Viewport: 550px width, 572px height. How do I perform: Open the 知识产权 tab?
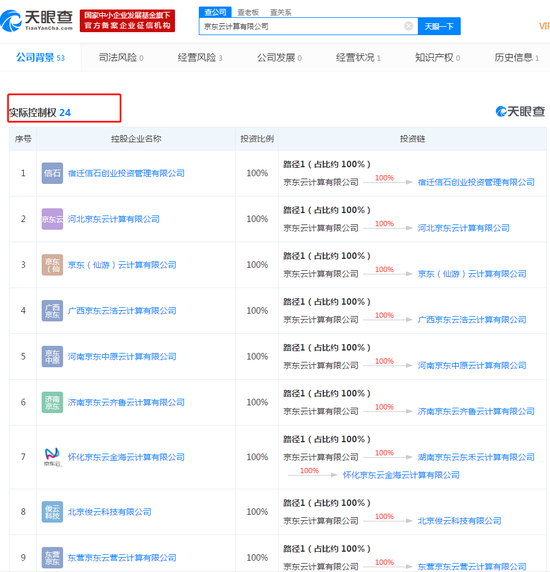point(437,58)
